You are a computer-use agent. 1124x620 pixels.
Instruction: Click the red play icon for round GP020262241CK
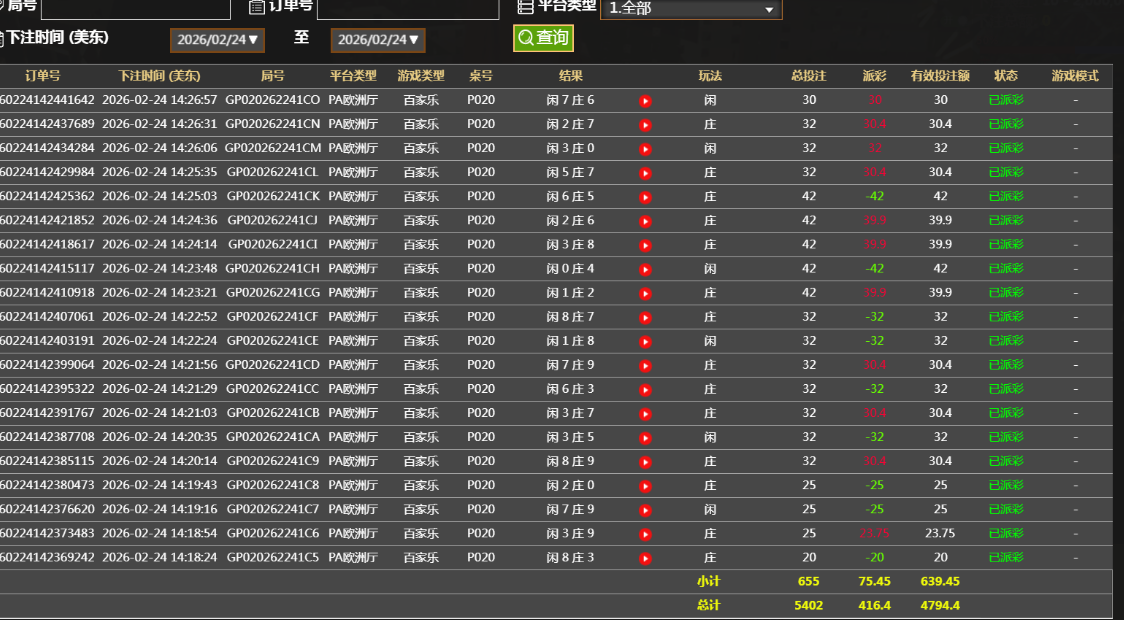pyautogui.click(x=646, y=197)
